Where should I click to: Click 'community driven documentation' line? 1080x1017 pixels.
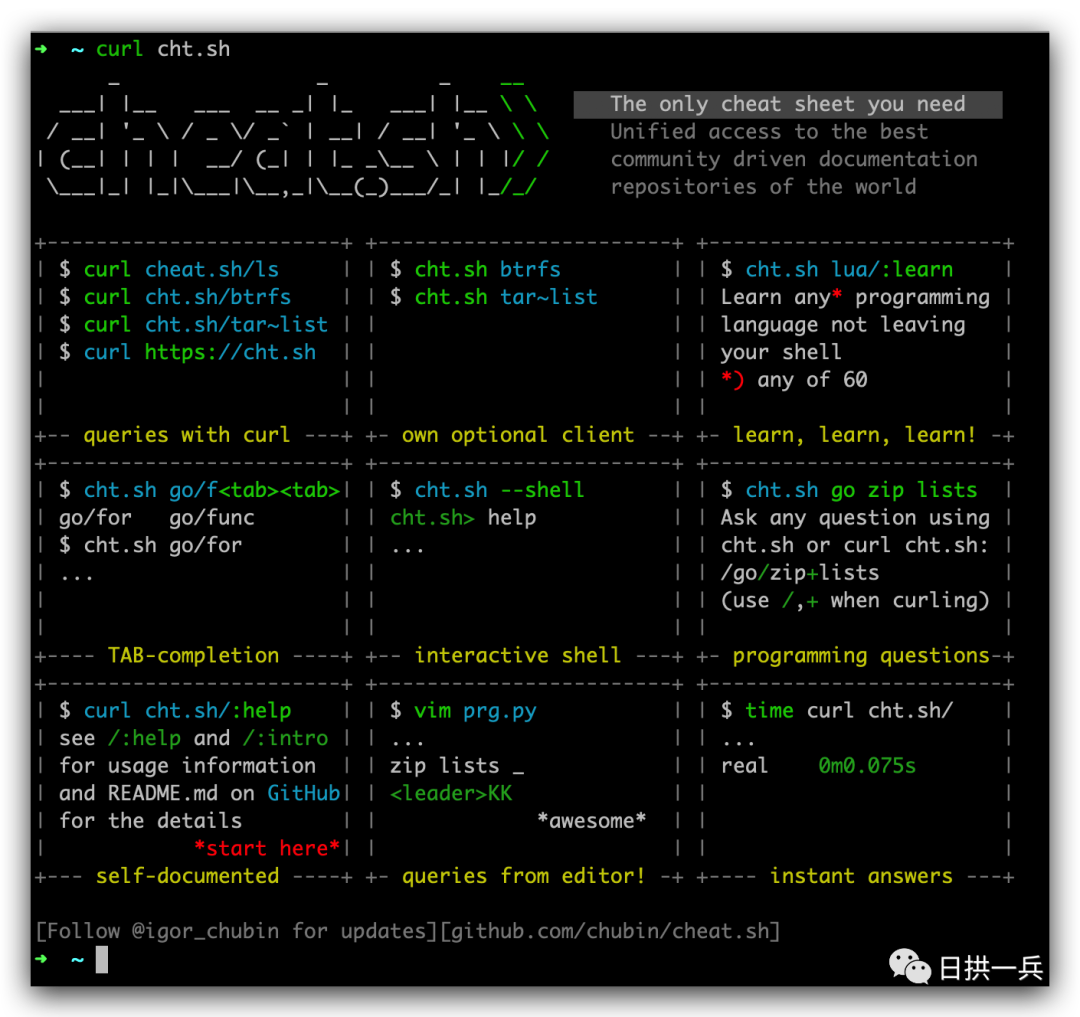pyautogui.click(x=793, y=160)
